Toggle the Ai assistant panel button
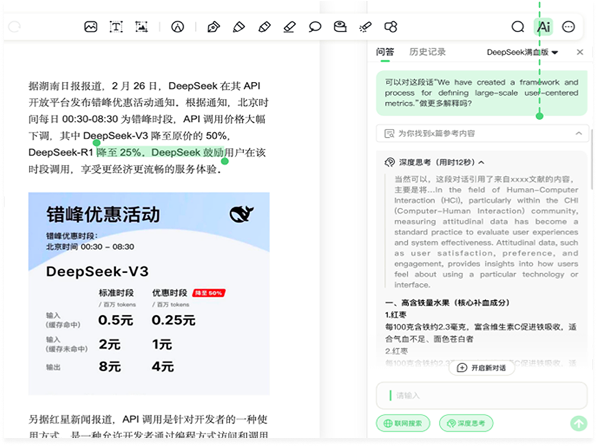Screen dimensions: 597x446 pos(543,27)
